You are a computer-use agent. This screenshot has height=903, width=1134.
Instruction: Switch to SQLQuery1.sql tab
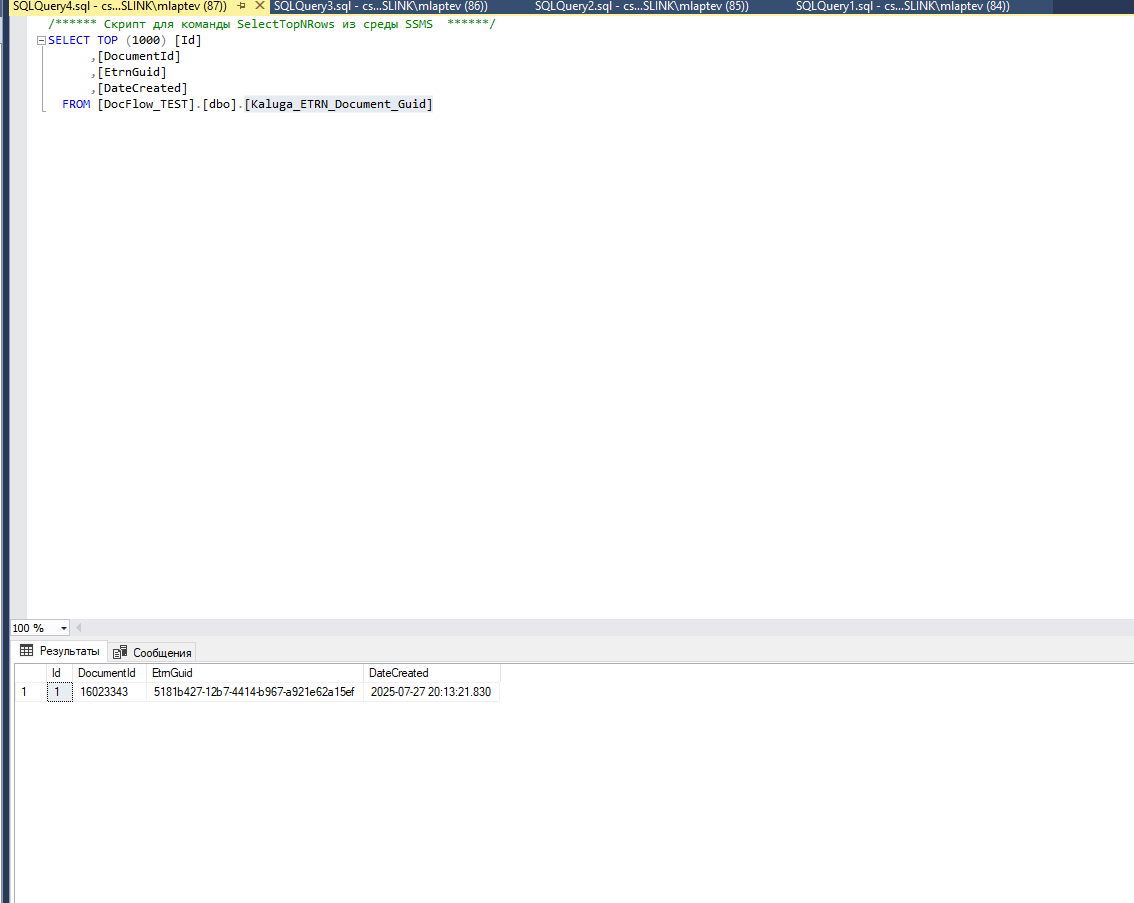[903, 7]
